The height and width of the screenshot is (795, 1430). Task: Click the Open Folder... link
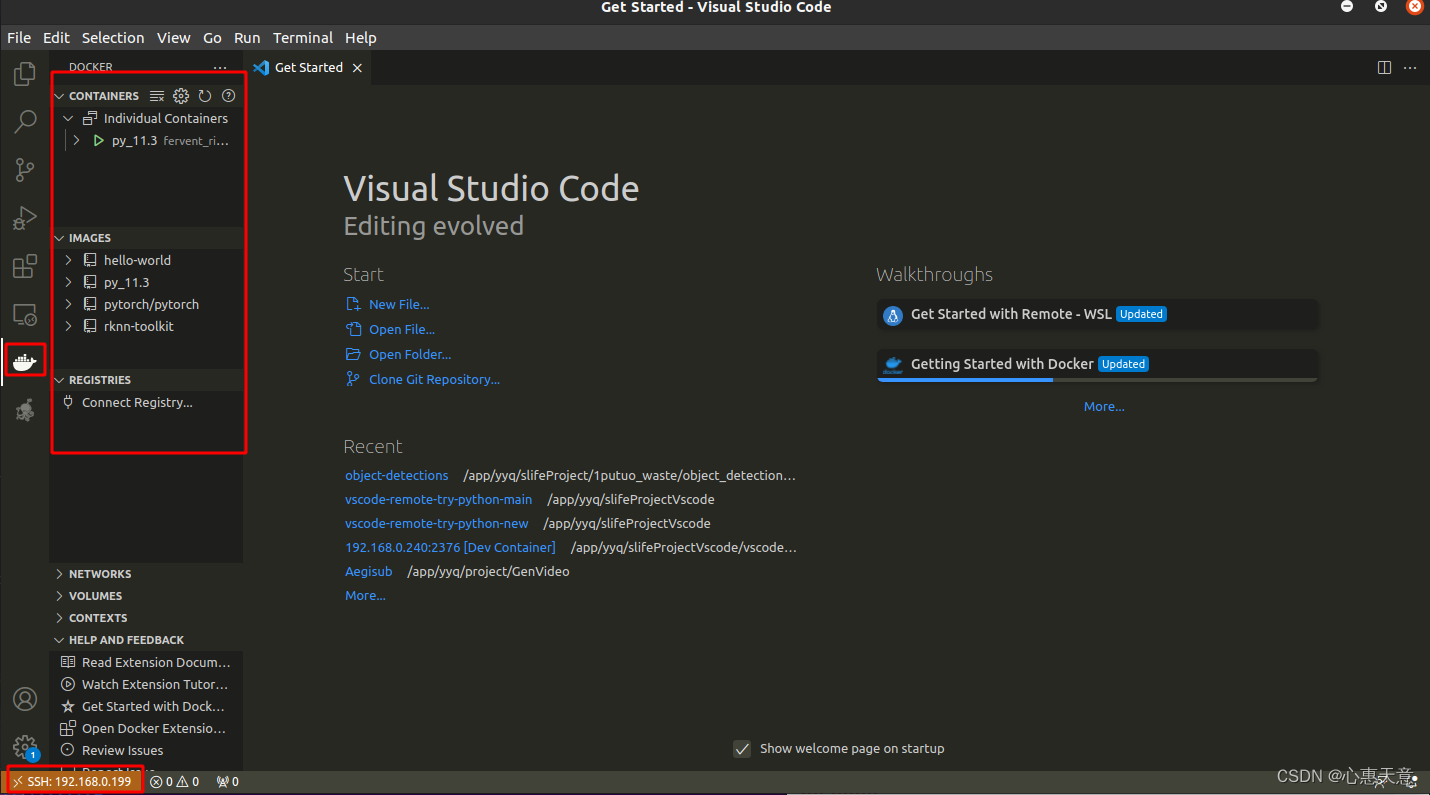(x=410, y=354)
